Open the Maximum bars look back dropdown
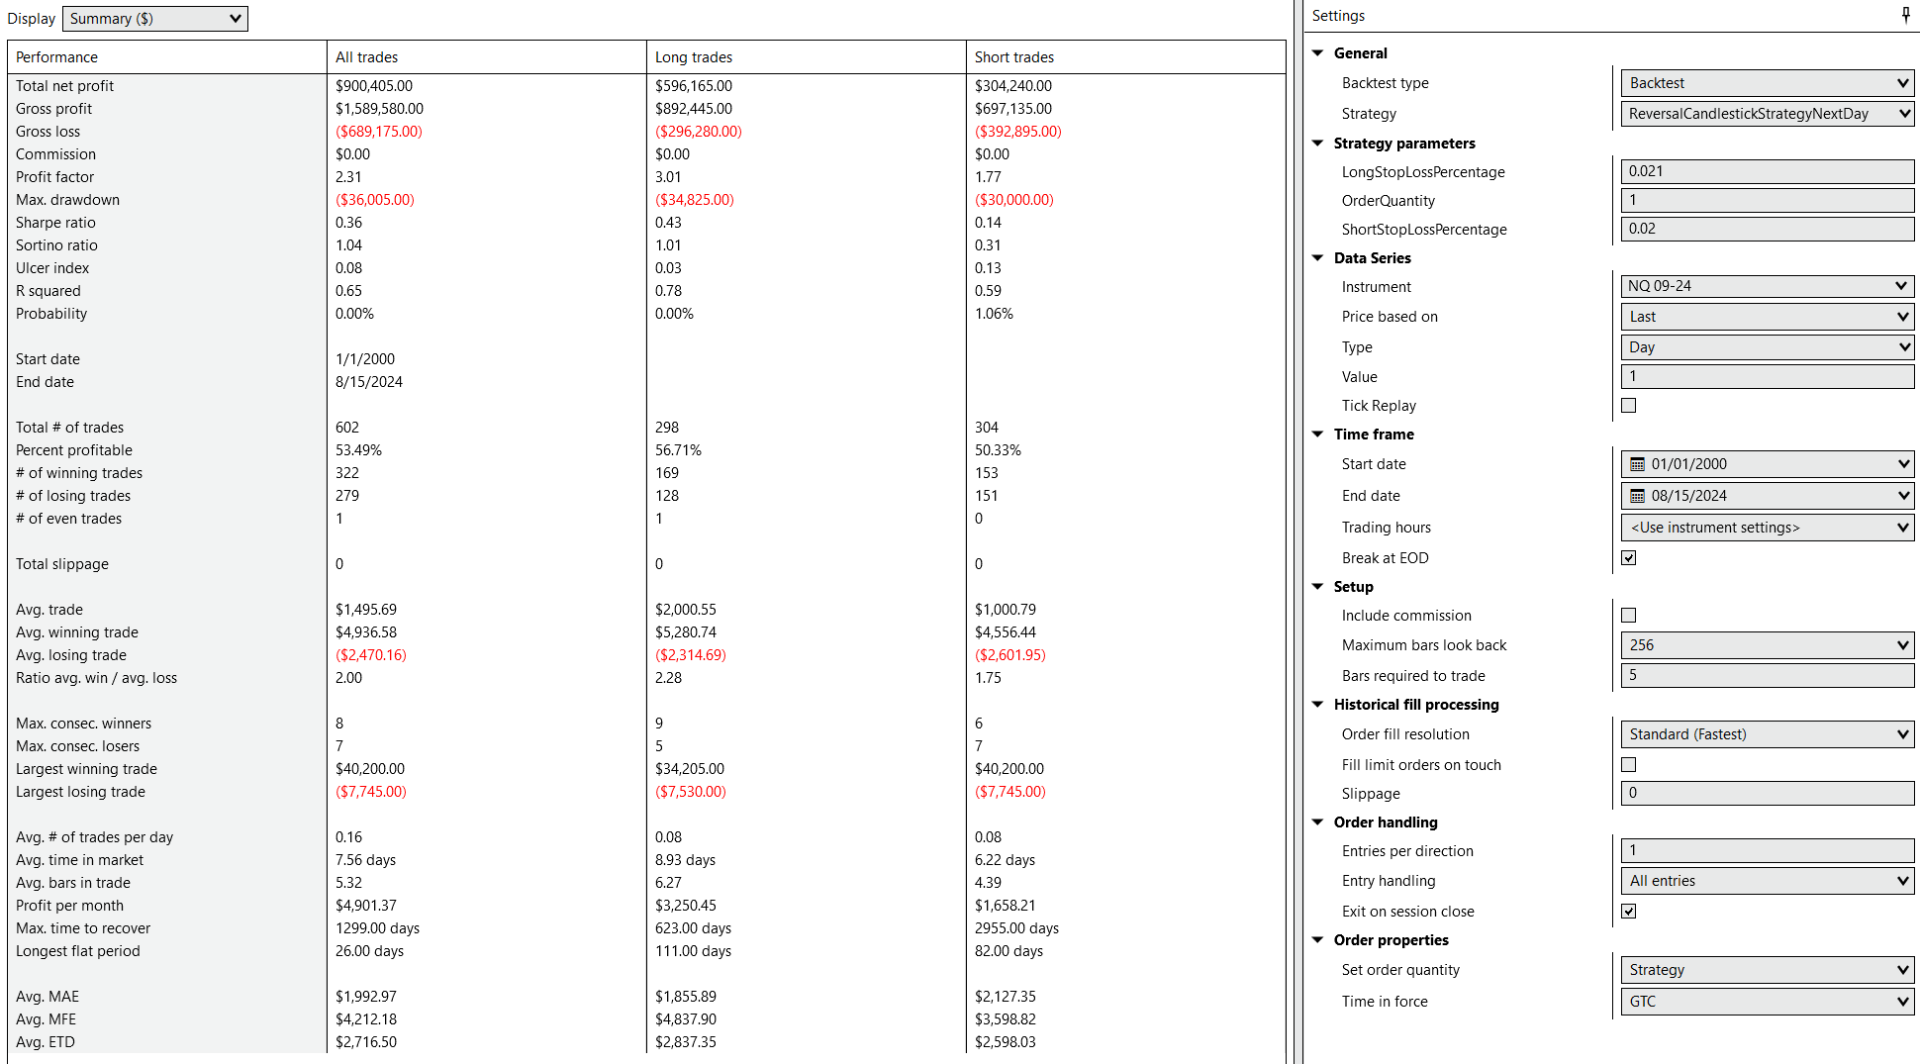This screenshot has width=1920, height=1064. (x=1767, y=646)
